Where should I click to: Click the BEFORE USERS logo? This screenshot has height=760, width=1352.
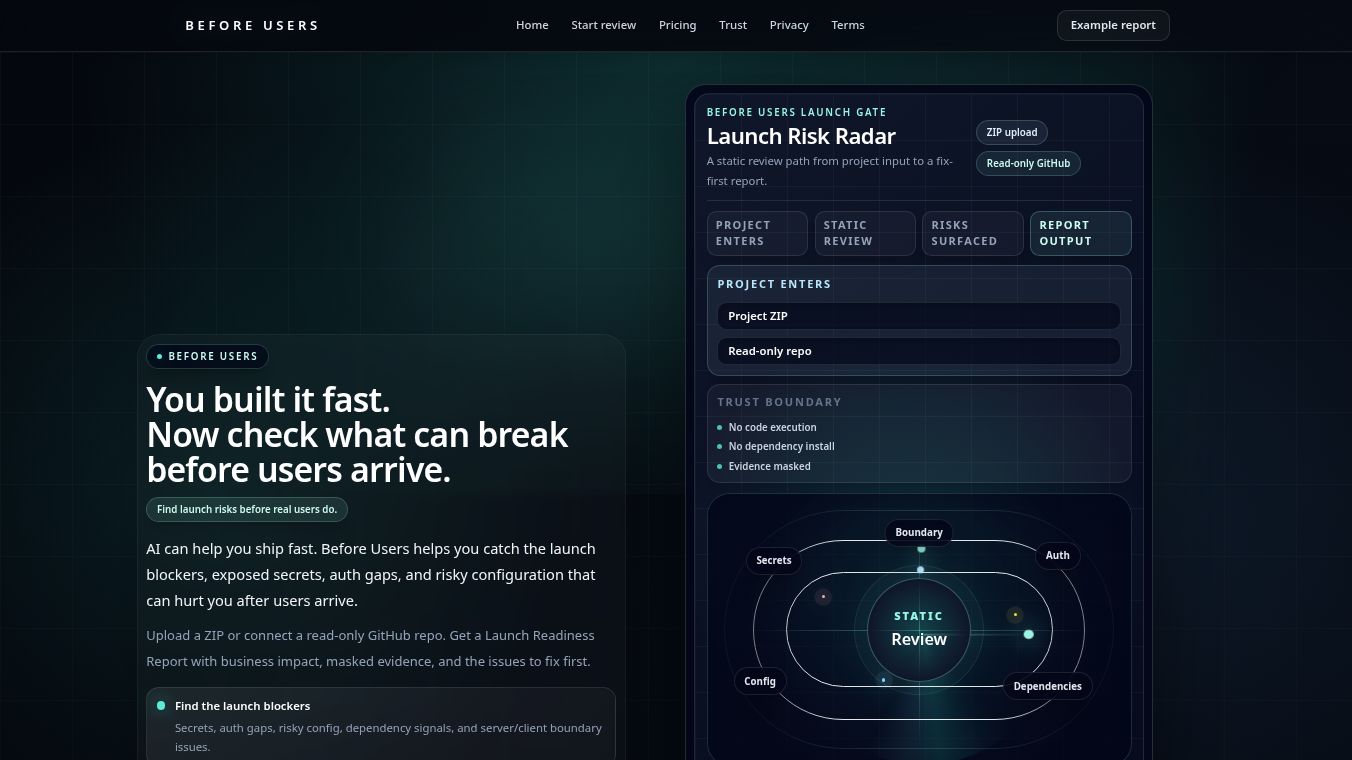252,25
